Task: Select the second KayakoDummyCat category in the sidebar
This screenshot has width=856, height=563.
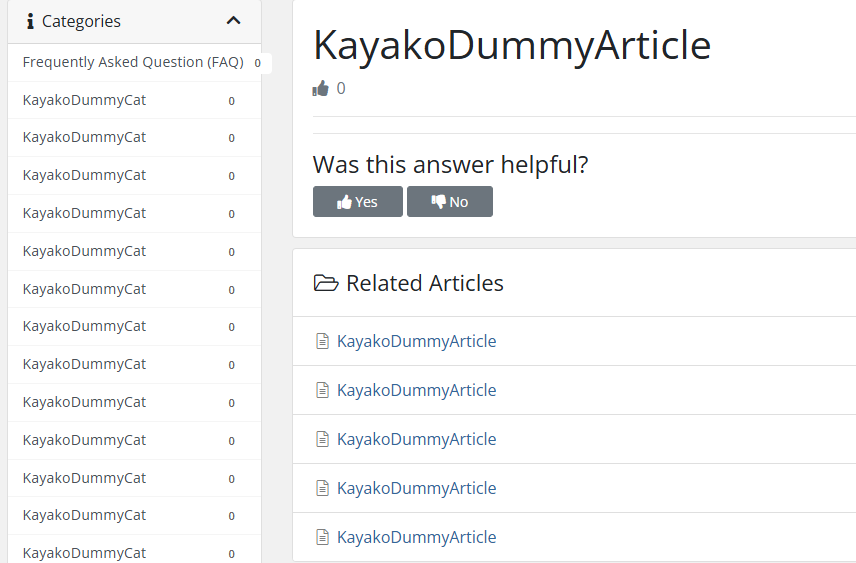Action: [84, 137]
